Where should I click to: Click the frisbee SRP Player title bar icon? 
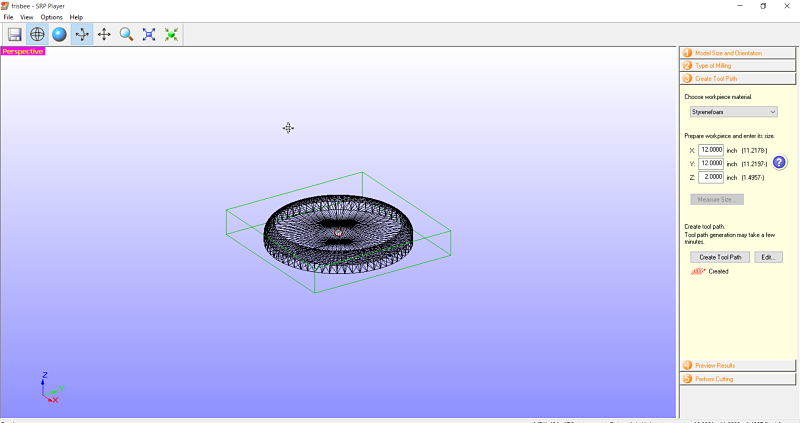[x=5, y=6]
